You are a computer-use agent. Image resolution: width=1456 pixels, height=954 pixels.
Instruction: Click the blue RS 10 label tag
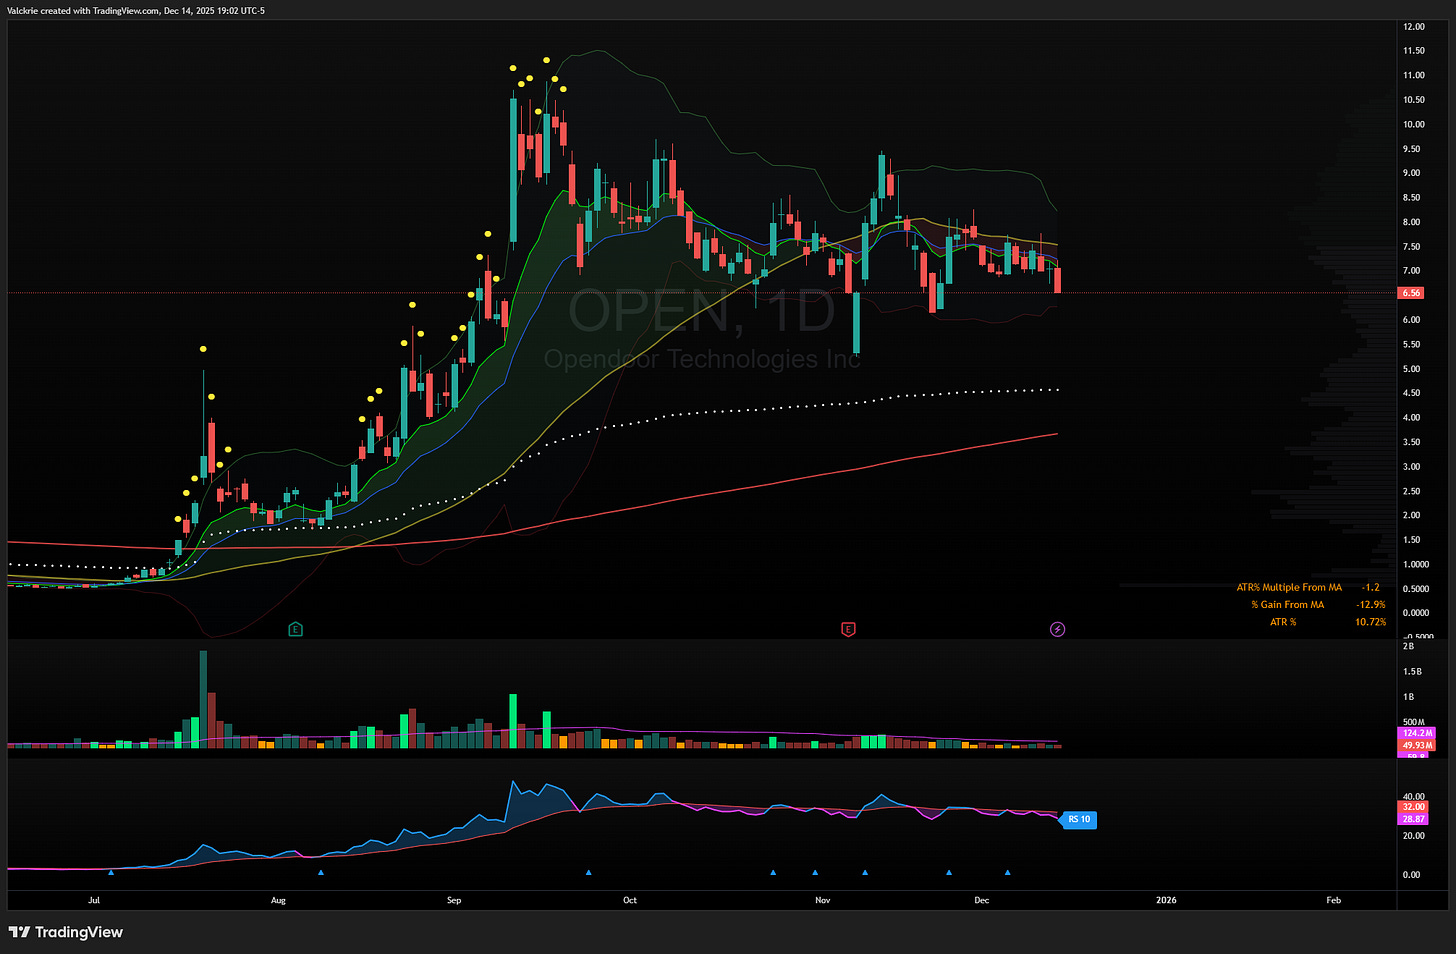pyautogui.click(x=1078, y=819)
